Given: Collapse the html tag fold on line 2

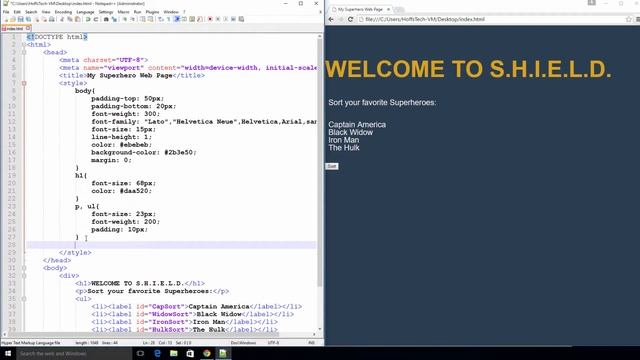Looking at the screenshot, I should click(x=24, y=44).
